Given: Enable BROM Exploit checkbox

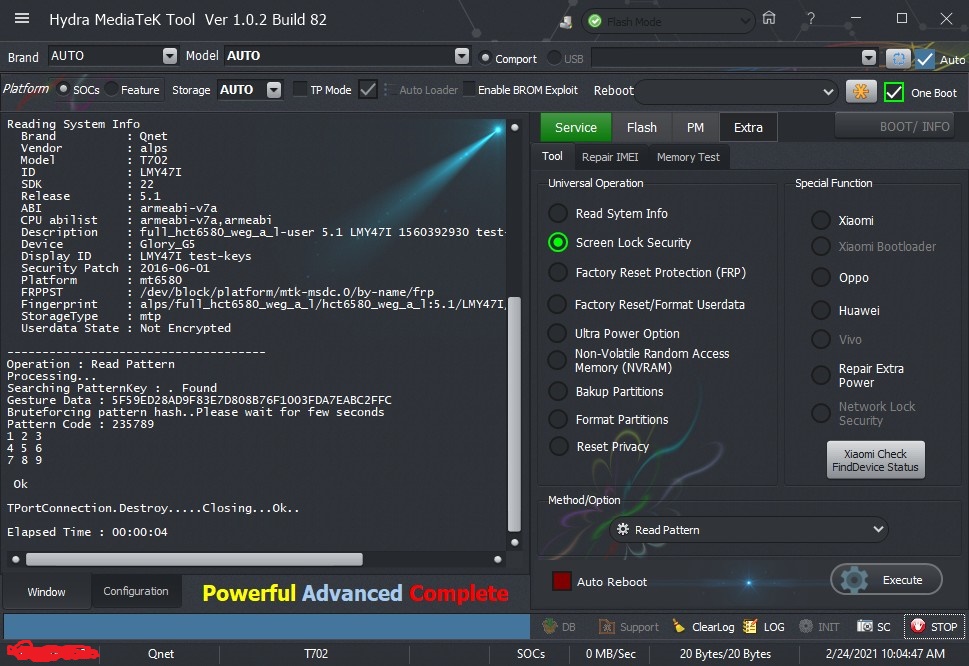Looking at the screenshot, I should tap(470, 90).
